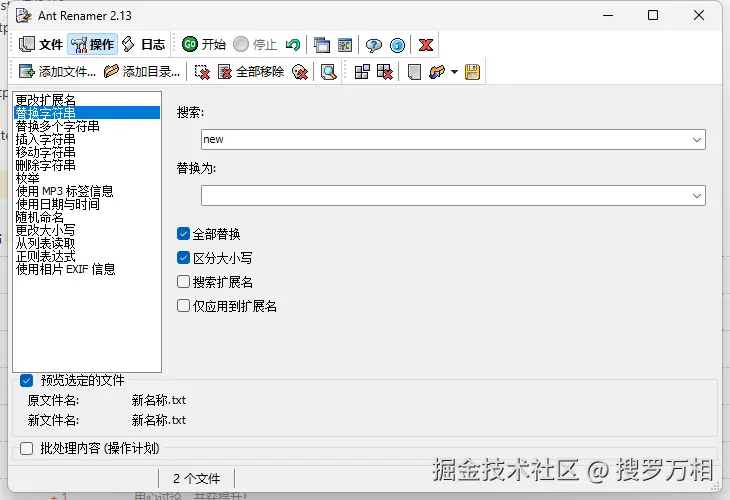This screenshot has height=500, width=730.
Task: Click the skull remove dead files icon
Action: (300, 72)
